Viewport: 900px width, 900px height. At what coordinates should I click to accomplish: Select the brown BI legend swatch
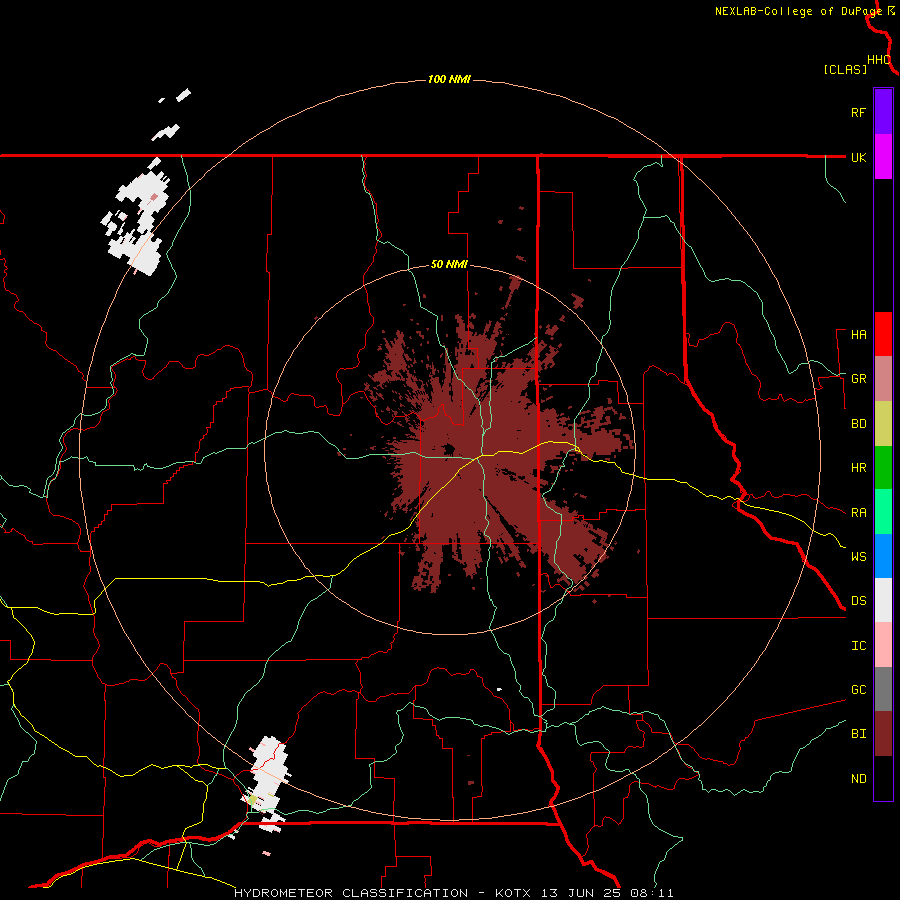pyautogui.click(x=883, y=734)
